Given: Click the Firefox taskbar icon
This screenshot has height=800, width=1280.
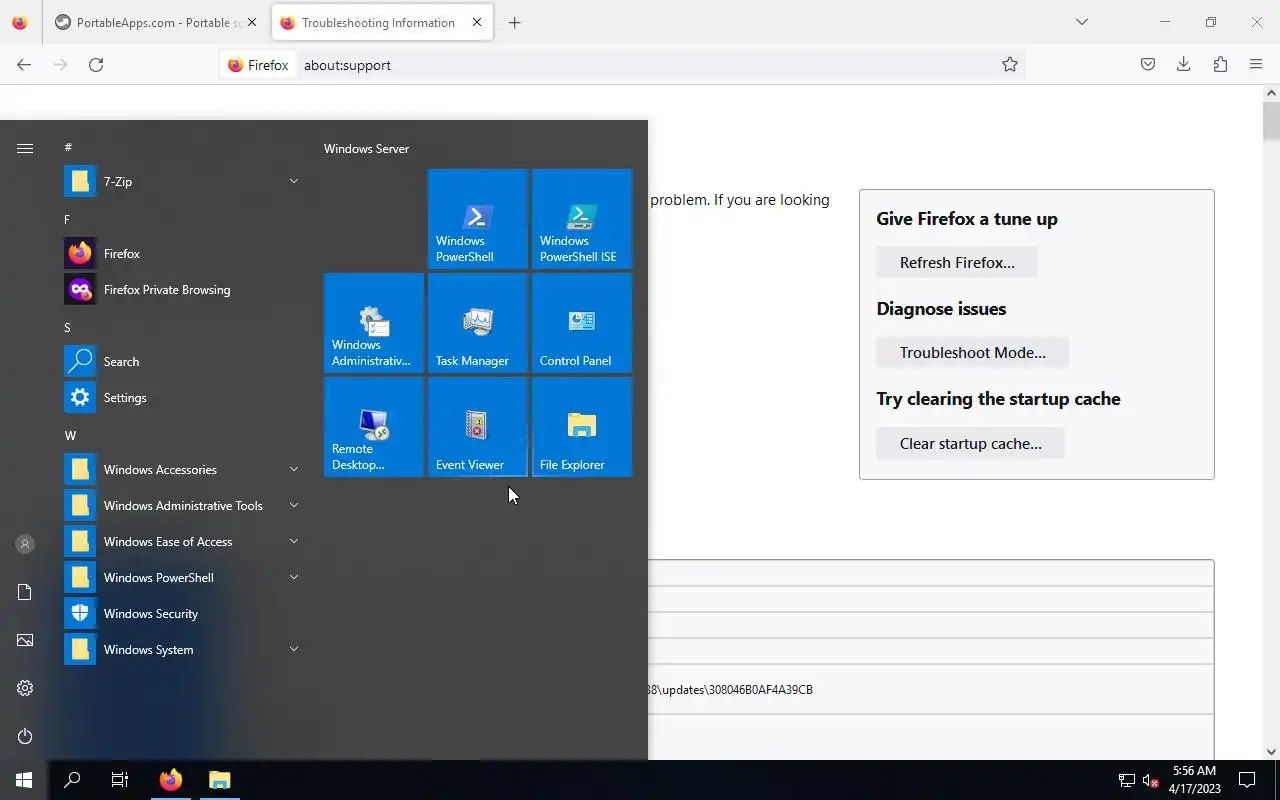Looking at the screenshot, I should 171,780.
